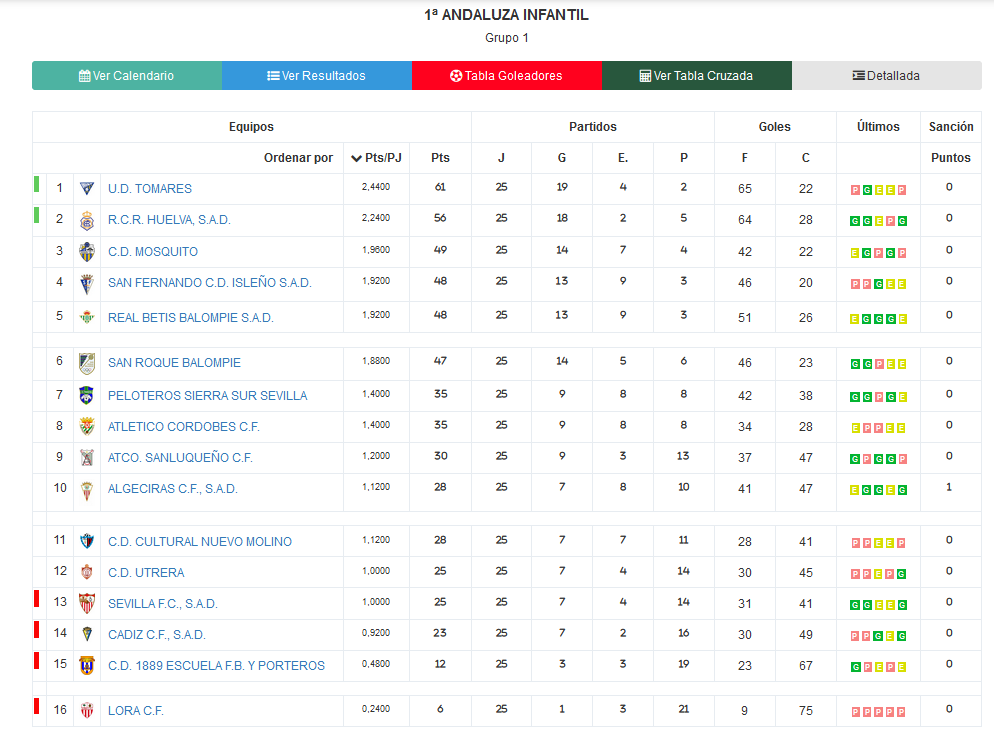The image size is (994, 736).
Task: Click the Sanción column header
Action: coord(951,127)
